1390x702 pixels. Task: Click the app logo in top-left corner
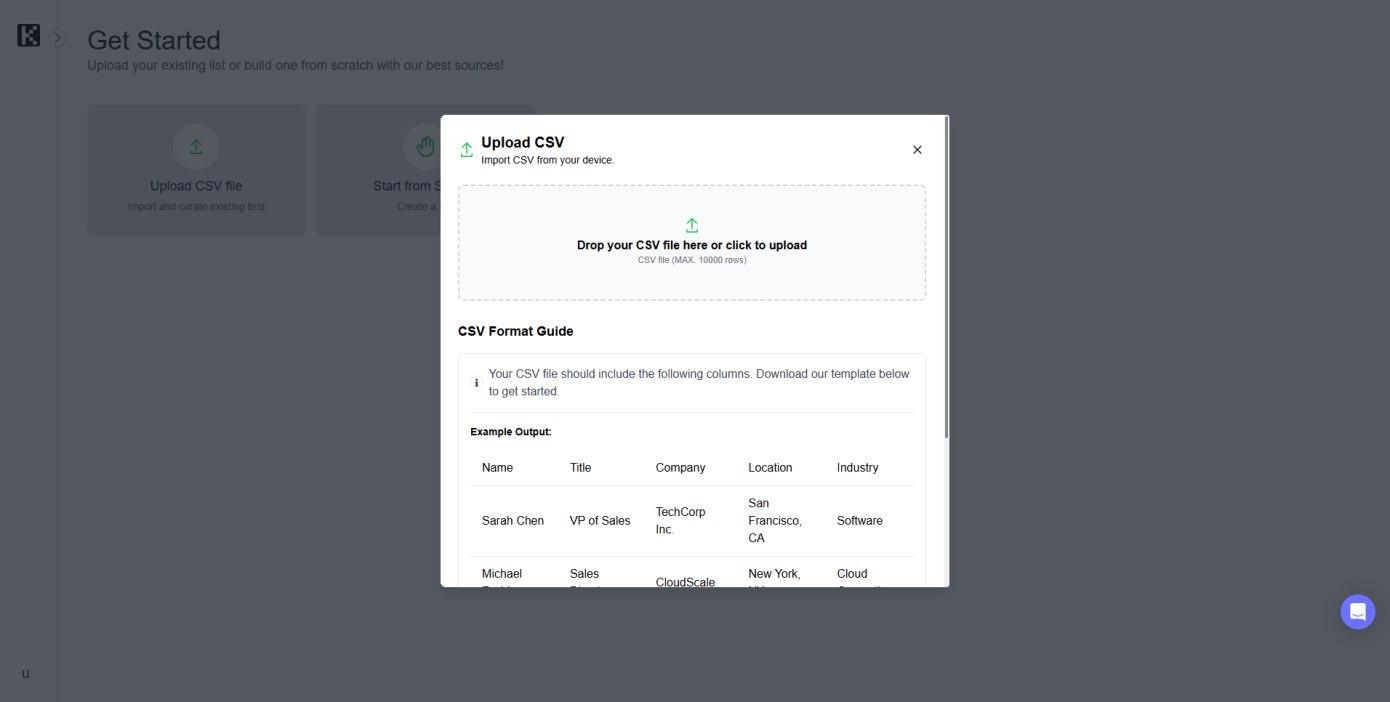click(x=29, y=36)
